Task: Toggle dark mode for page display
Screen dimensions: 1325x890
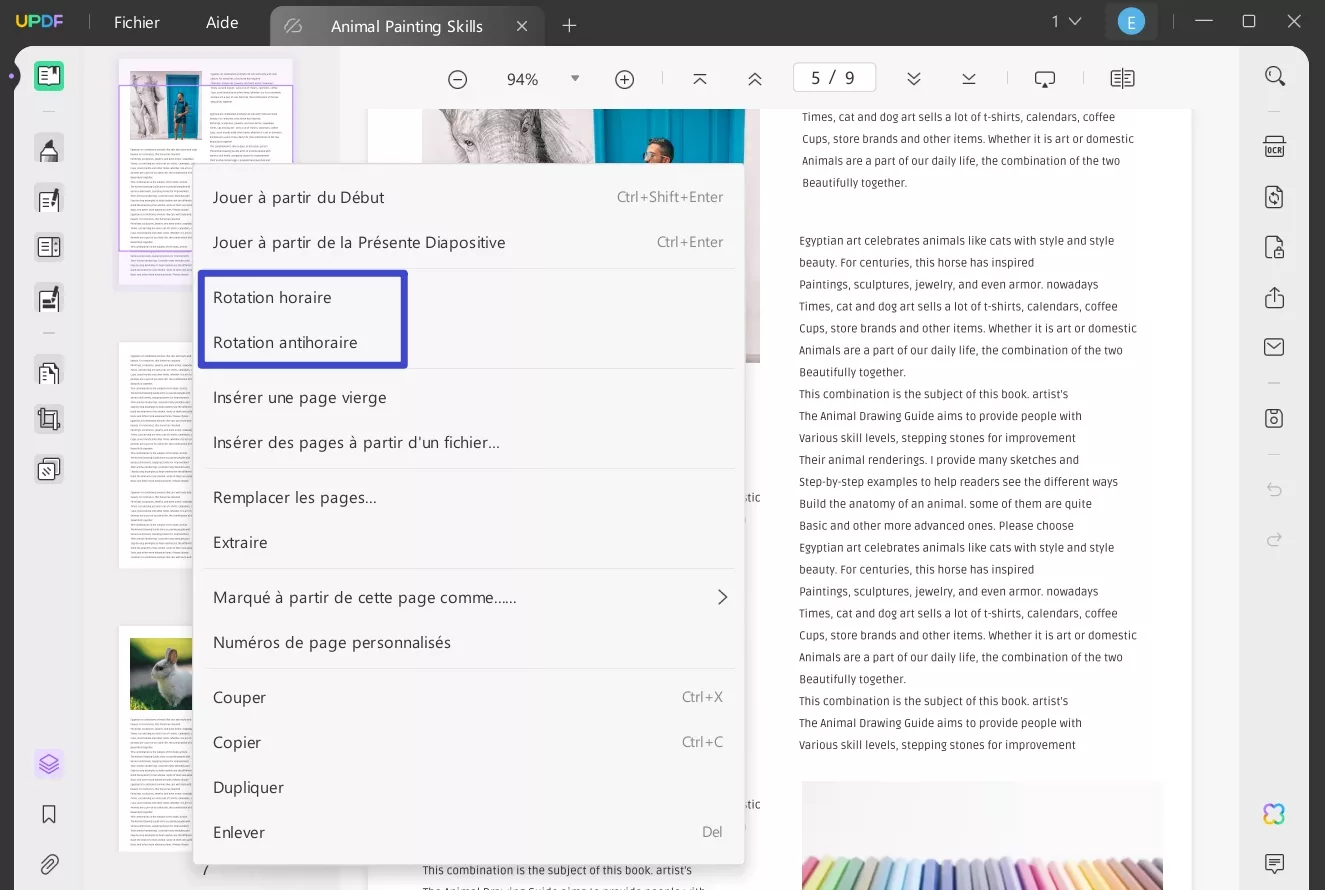Action: pos(1044,77)
